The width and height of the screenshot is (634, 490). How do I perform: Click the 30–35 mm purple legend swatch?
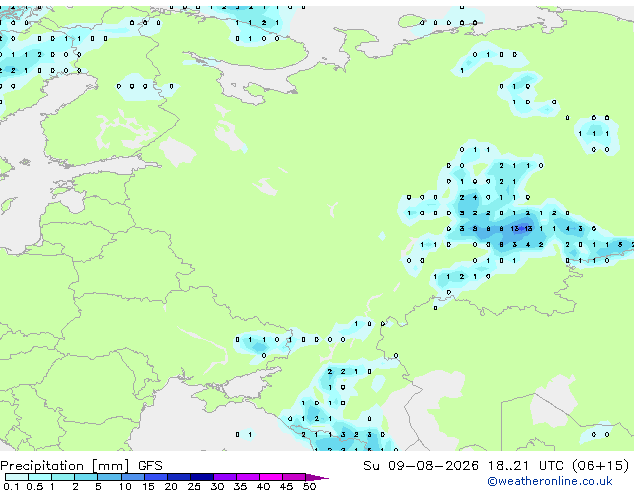coord(225,477)
